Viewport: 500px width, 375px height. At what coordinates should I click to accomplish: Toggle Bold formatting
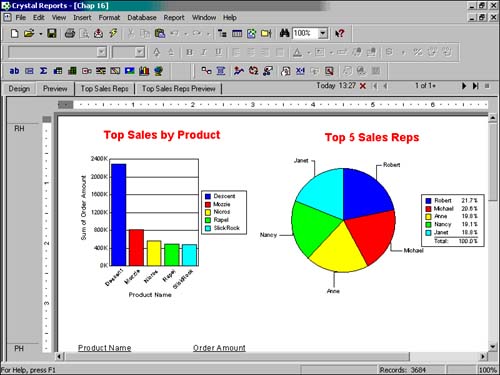(x=189, y=52)
